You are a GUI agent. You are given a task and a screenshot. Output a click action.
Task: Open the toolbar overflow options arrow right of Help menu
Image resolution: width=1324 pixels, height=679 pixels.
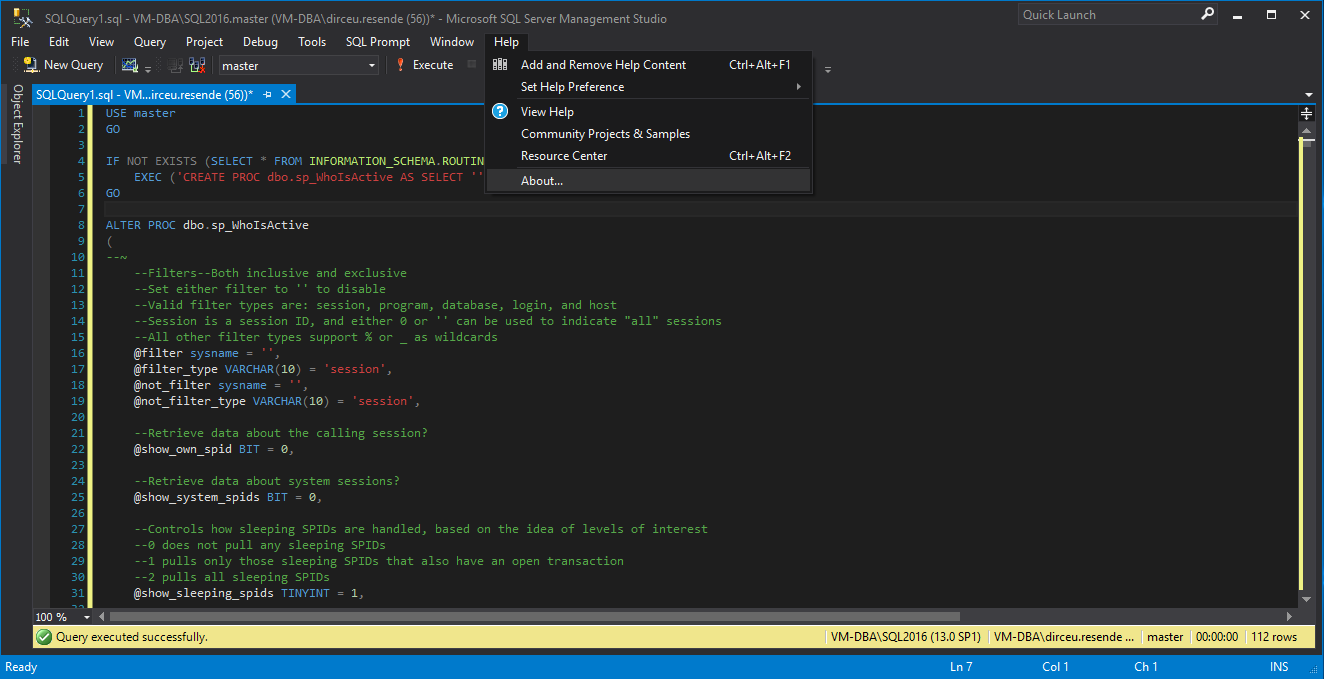827,69
